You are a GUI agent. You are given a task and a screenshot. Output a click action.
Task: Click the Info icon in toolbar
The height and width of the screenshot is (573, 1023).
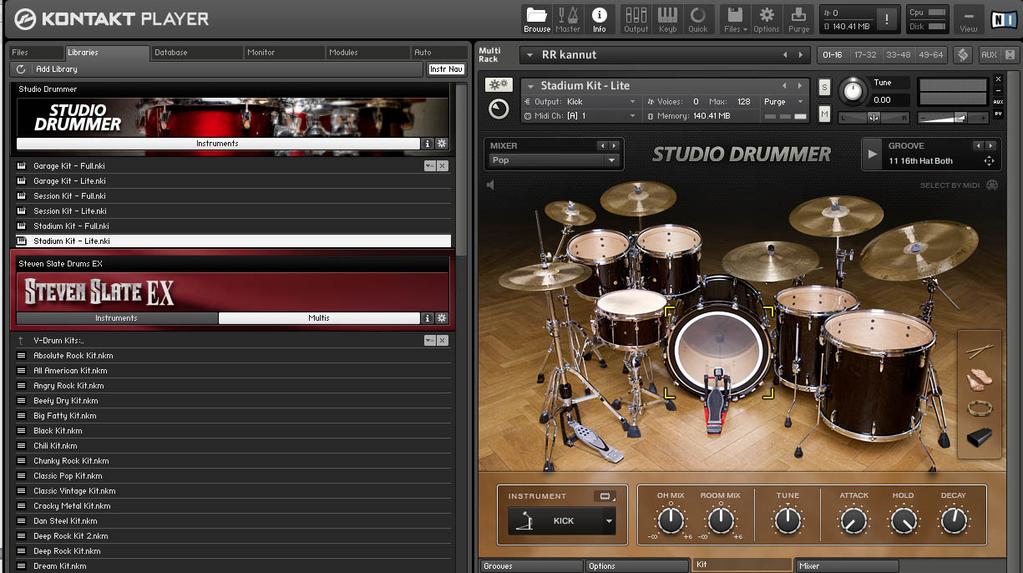click(599, 19)
